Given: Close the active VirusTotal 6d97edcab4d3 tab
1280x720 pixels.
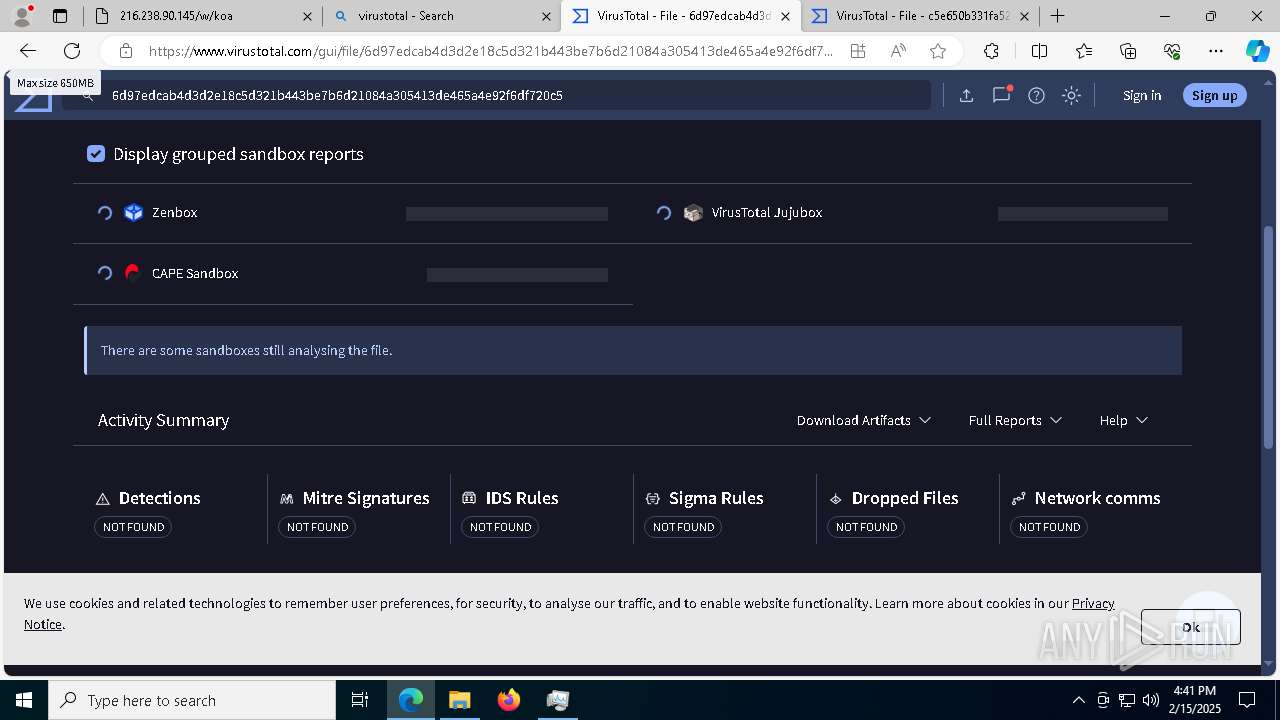Looking at the screenshot, I should (785, 16).
